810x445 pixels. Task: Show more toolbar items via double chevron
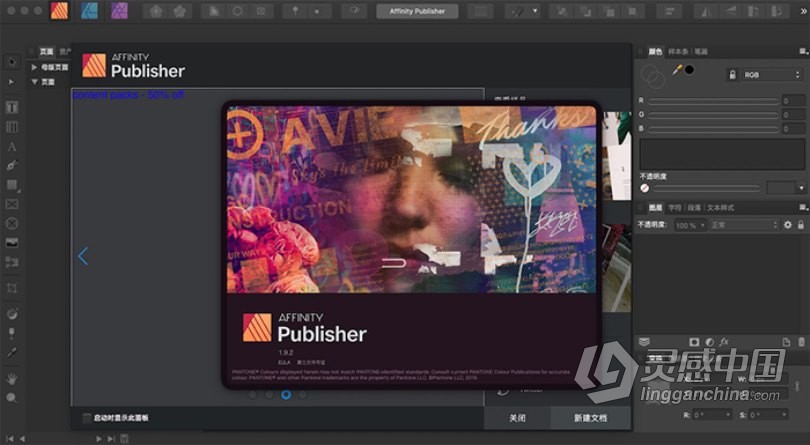click(803, 11)
